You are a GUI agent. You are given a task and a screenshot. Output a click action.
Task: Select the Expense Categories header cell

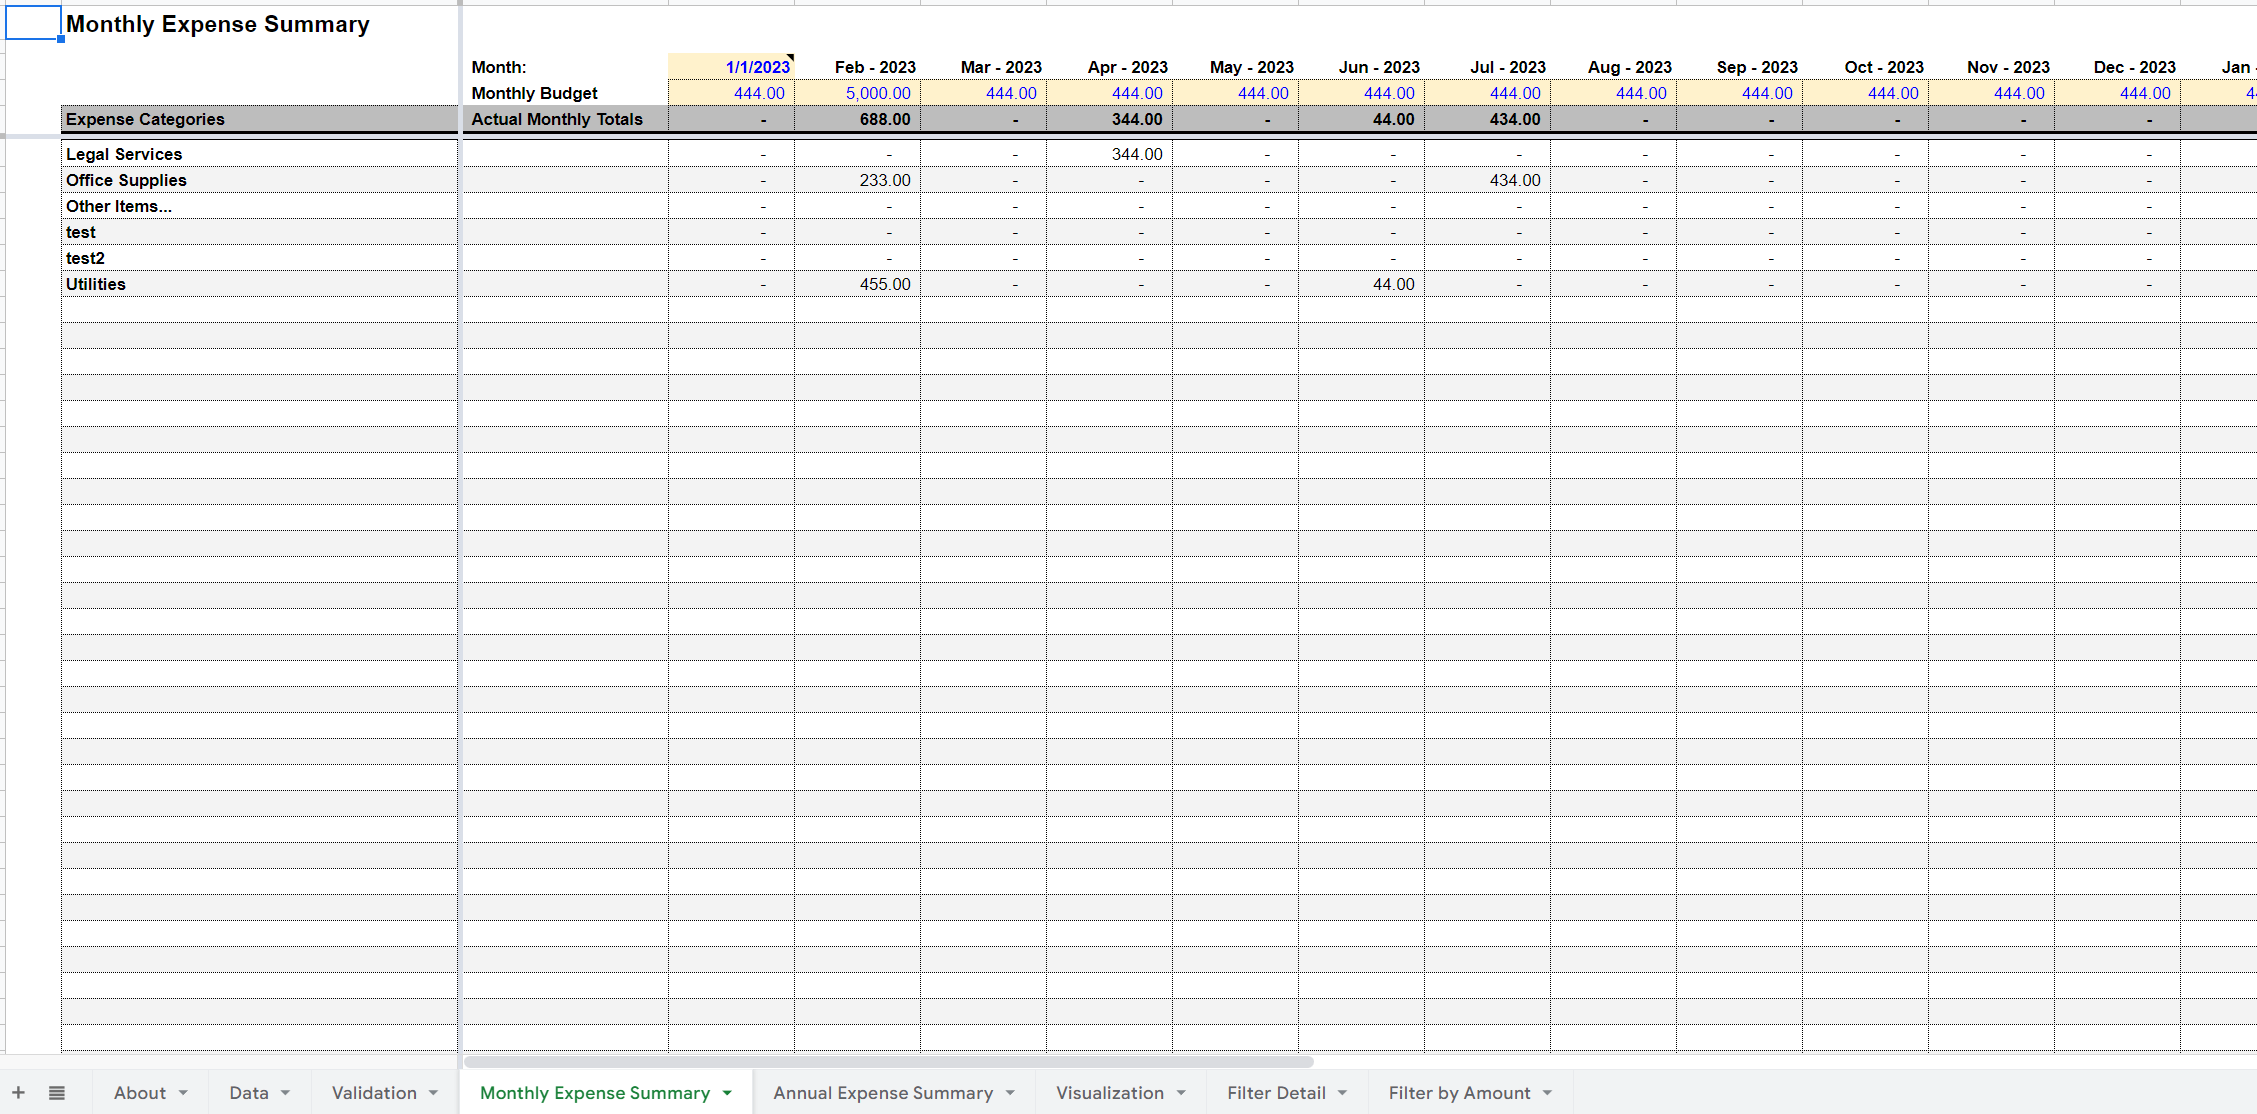click(259, 119)
